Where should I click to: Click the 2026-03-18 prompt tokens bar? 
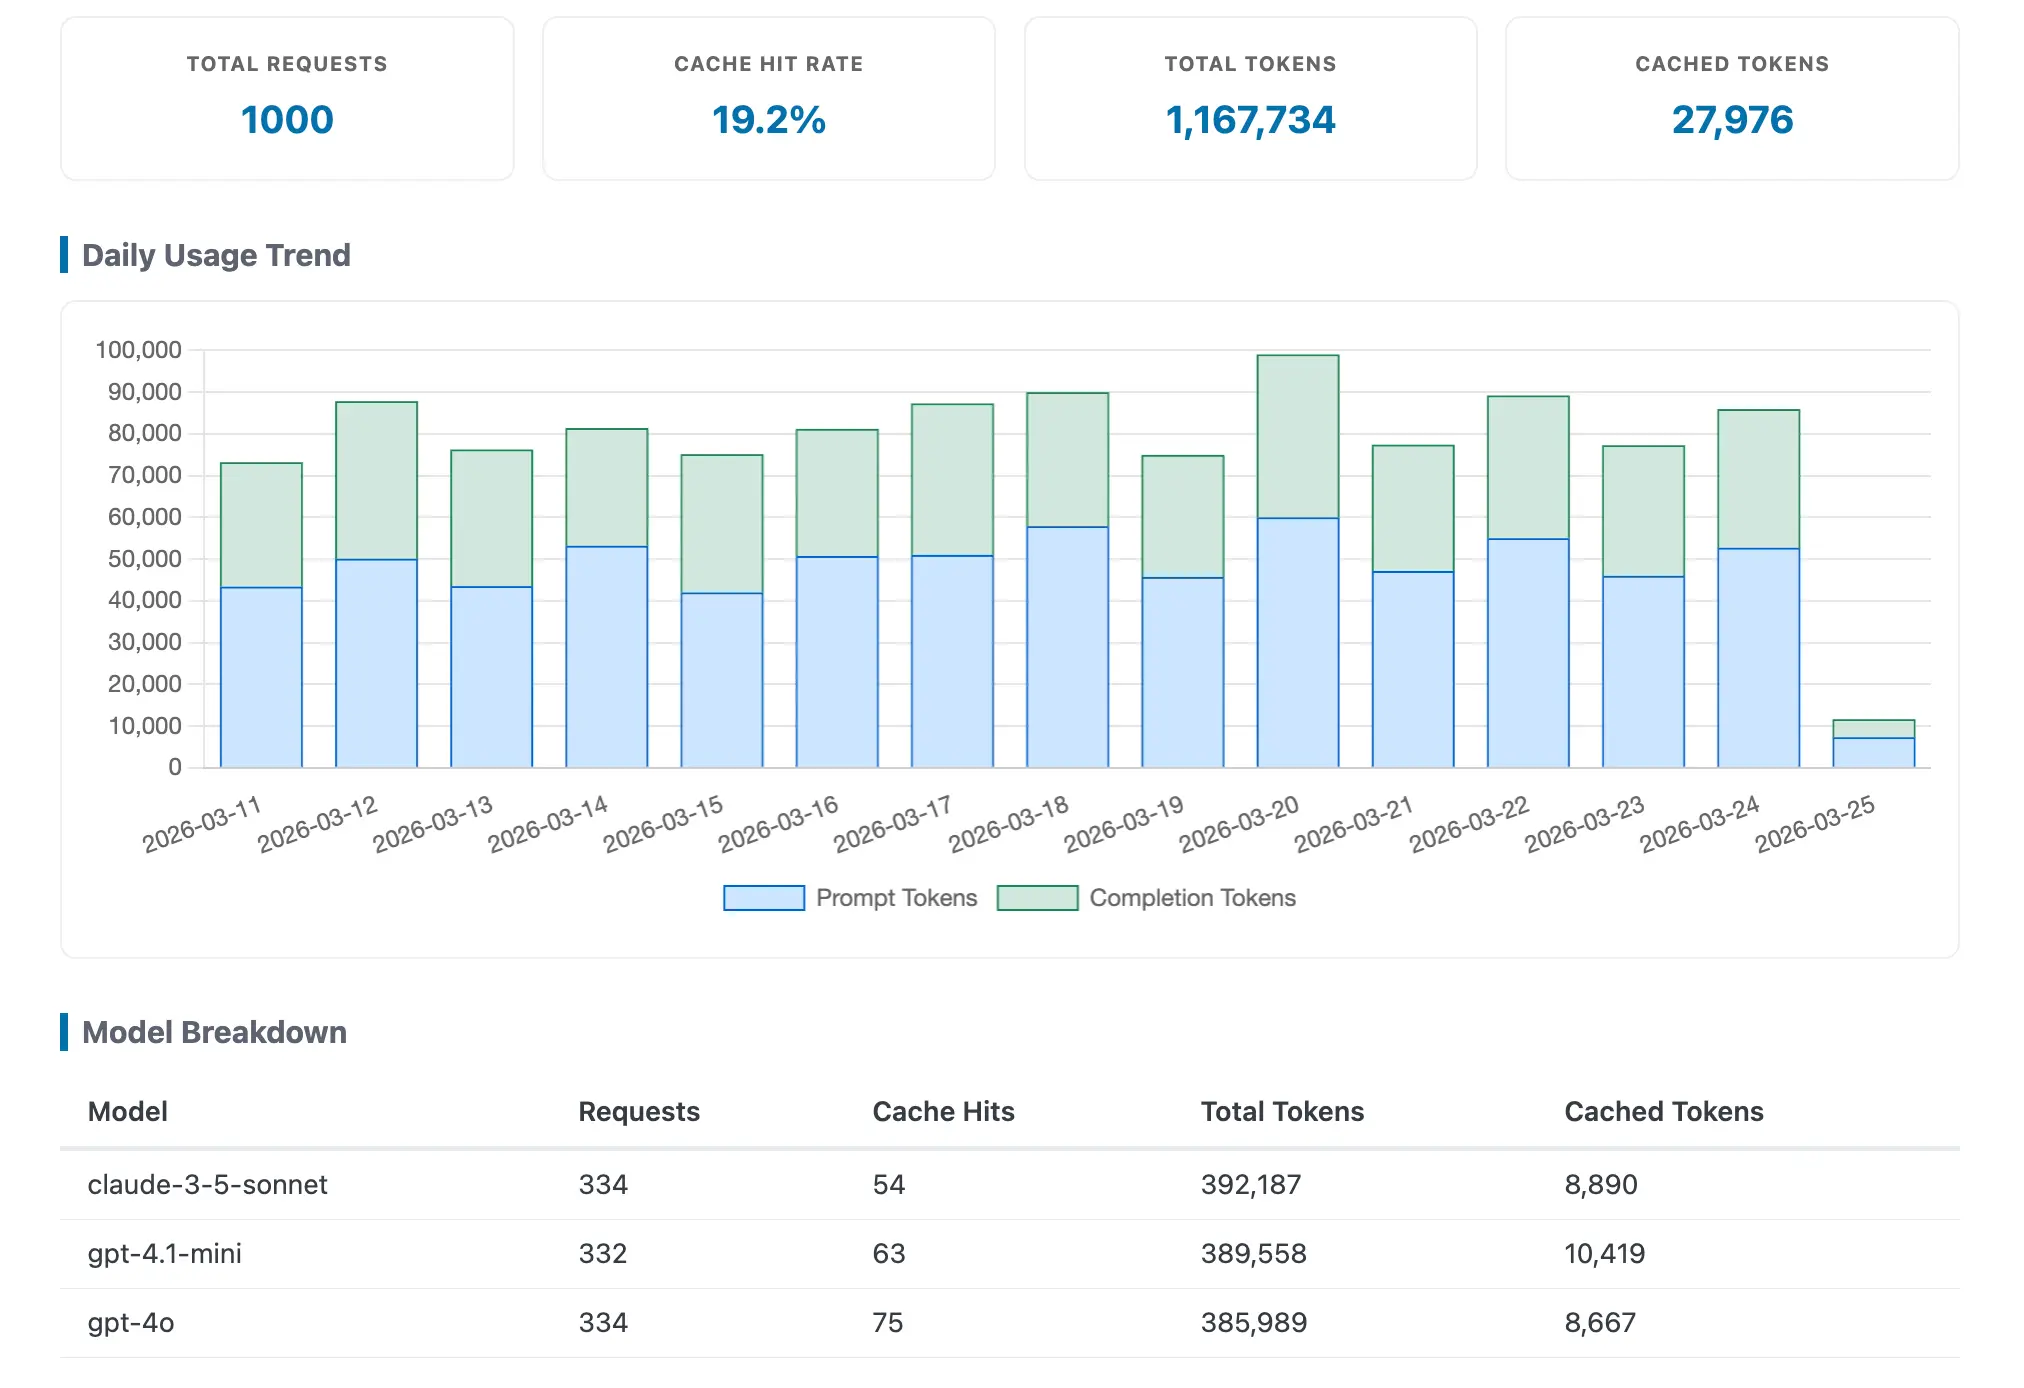(1067, 647)
